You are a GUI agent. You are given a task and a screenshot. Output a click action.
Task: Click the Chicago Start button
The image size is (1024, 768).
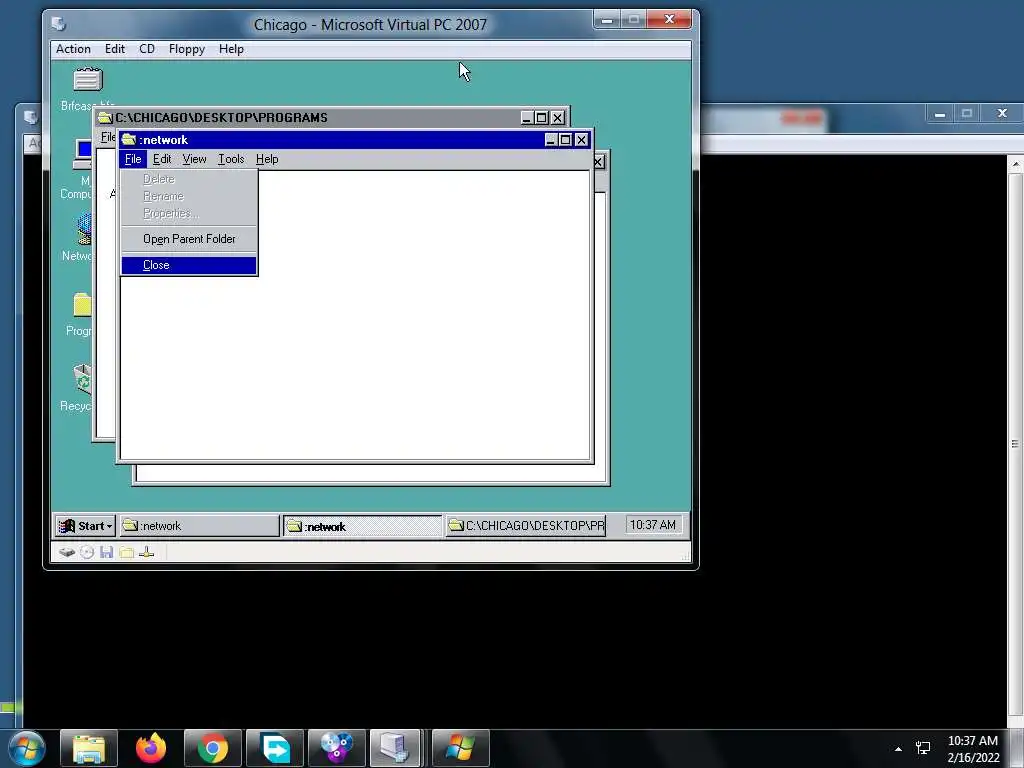click(85, 526)
